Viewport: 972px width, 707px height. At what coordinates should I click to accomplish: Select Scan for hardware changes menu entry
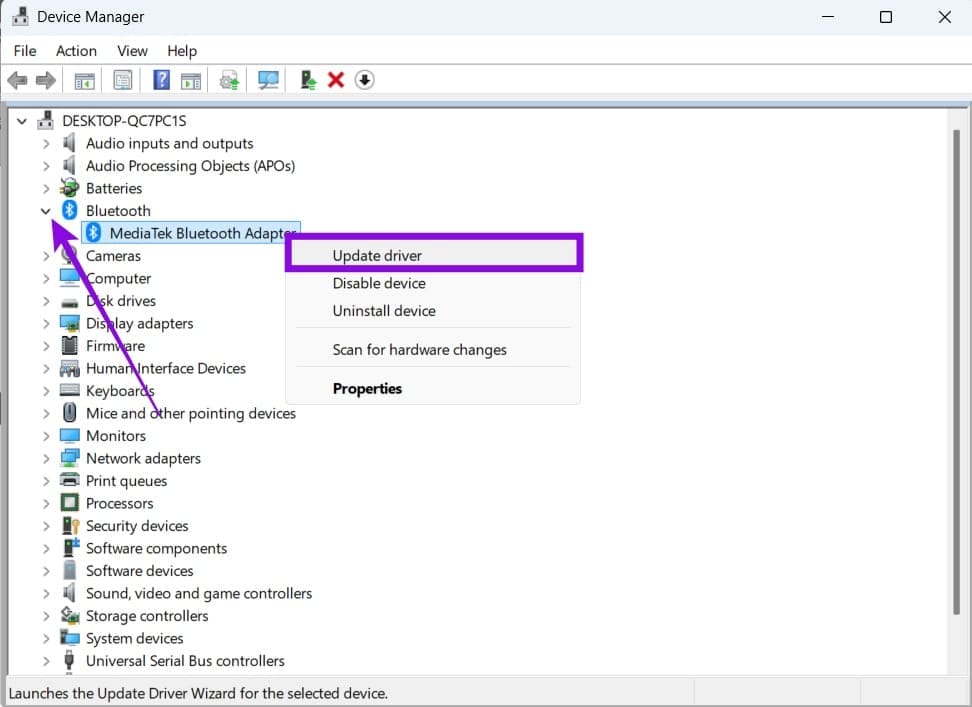(x=433, y=349)
